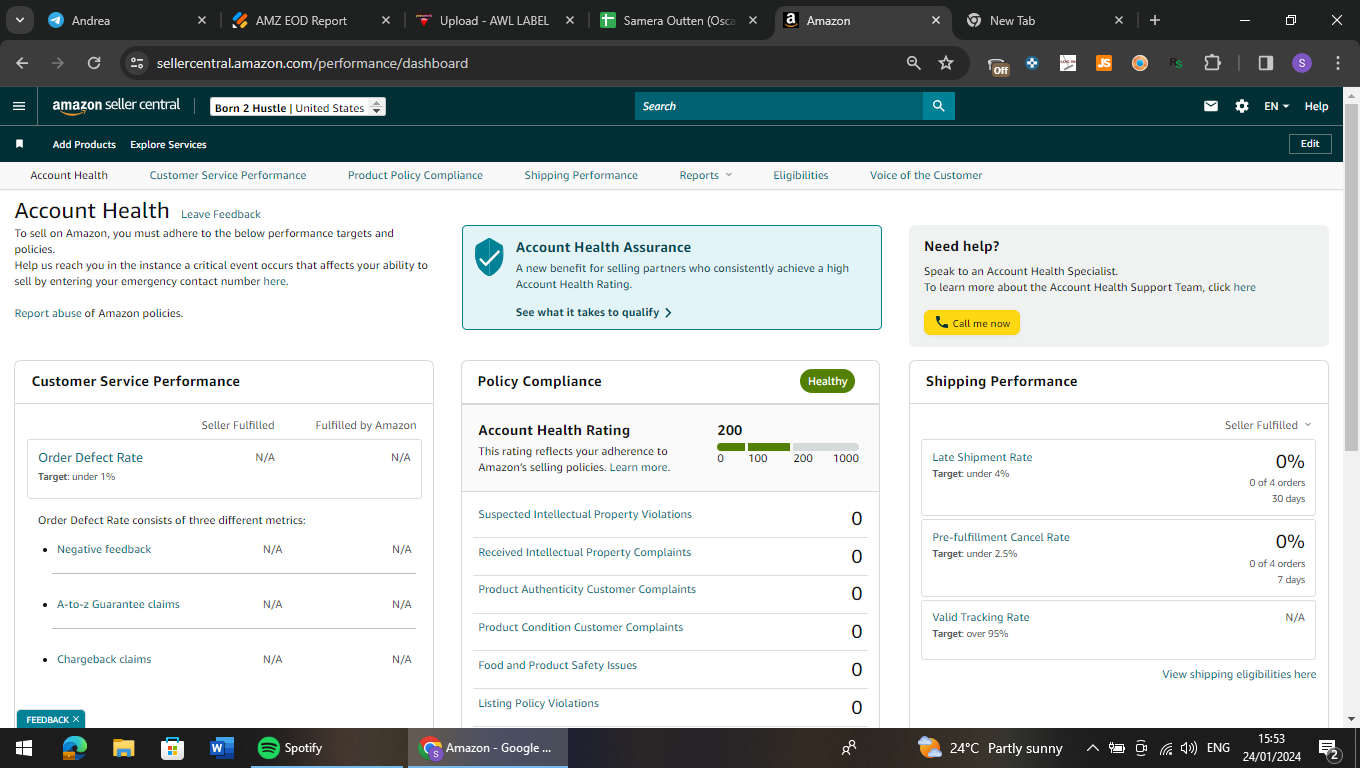Open the Seller Central hamburger menu
Screen dimensions: 1360x768
click(19, 106)
